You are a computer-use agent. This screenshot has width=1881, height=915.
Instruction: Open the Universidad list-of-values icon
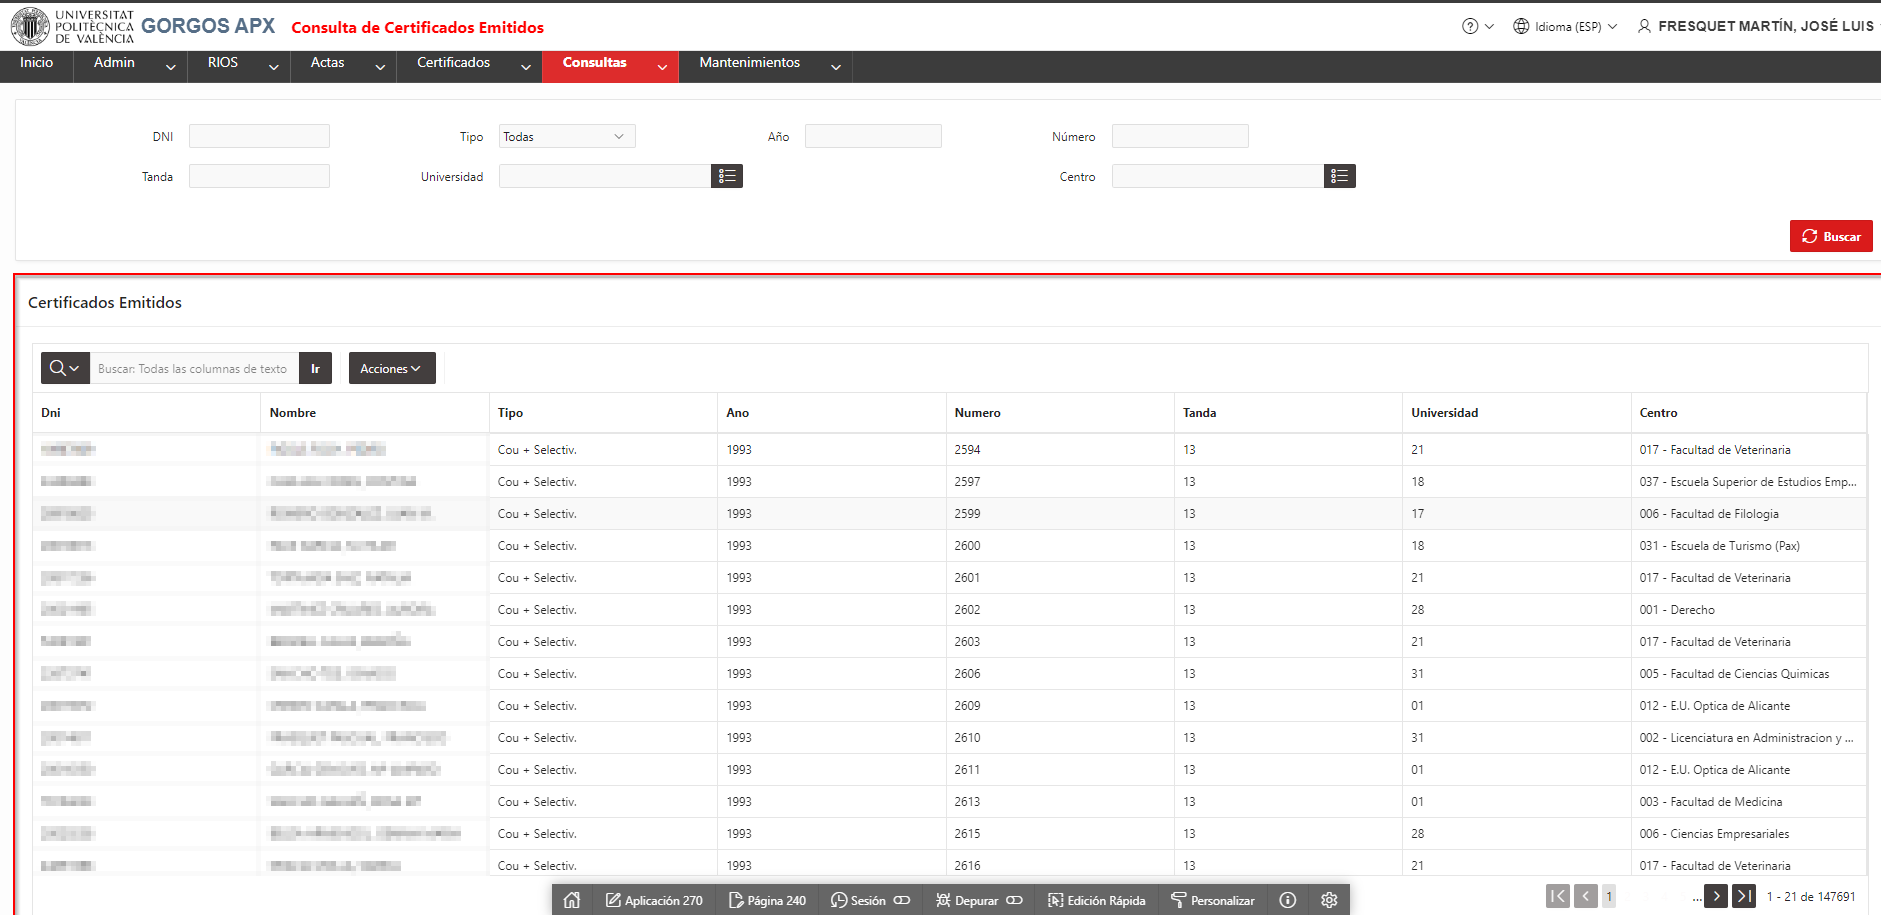pyautogui.click(x=727, y=176)
